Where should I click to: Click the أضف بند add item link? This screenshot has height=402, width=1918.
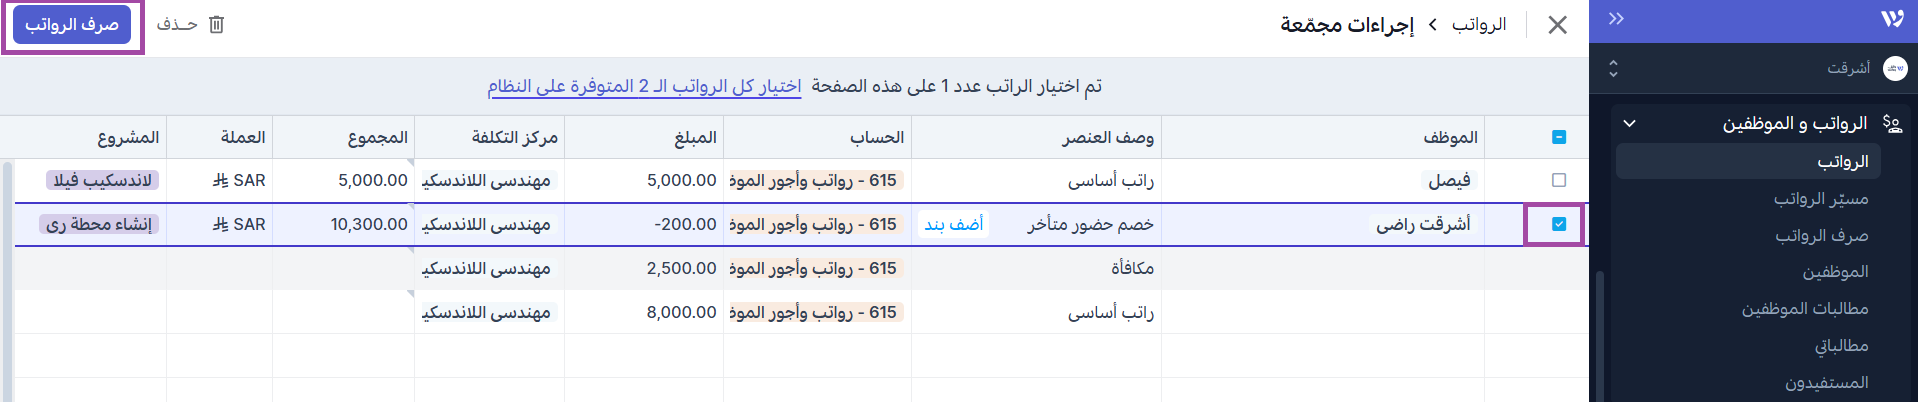tap(953, 225)
